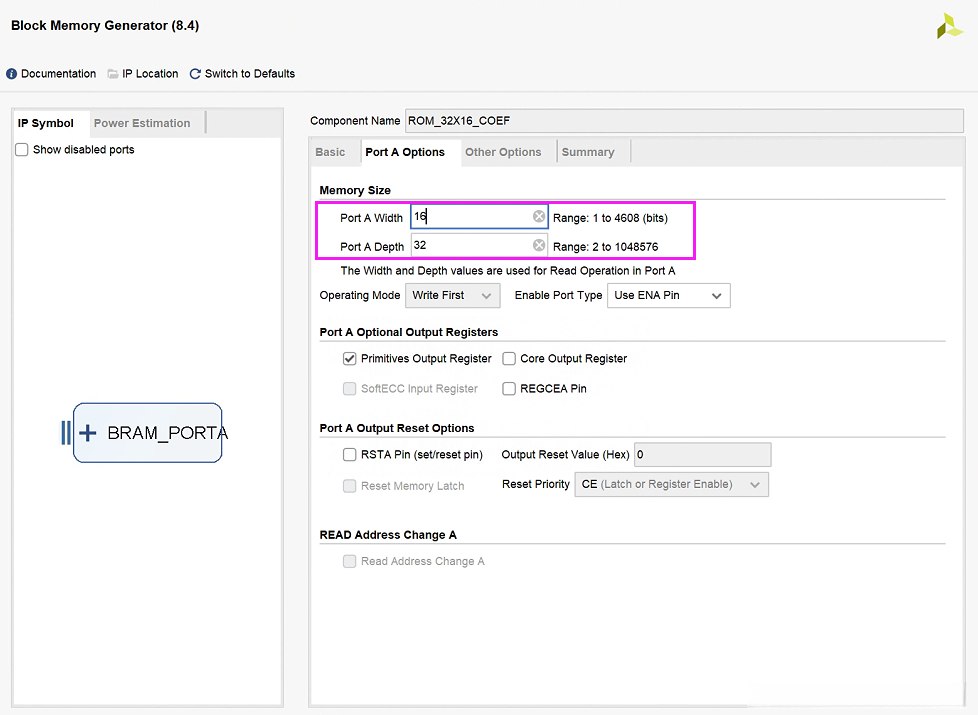The width and height of the screenshot is (978, 715).
Task: Enable RSTA Pin set/reset pin checkbox
Action: click(x=350, y=455)
